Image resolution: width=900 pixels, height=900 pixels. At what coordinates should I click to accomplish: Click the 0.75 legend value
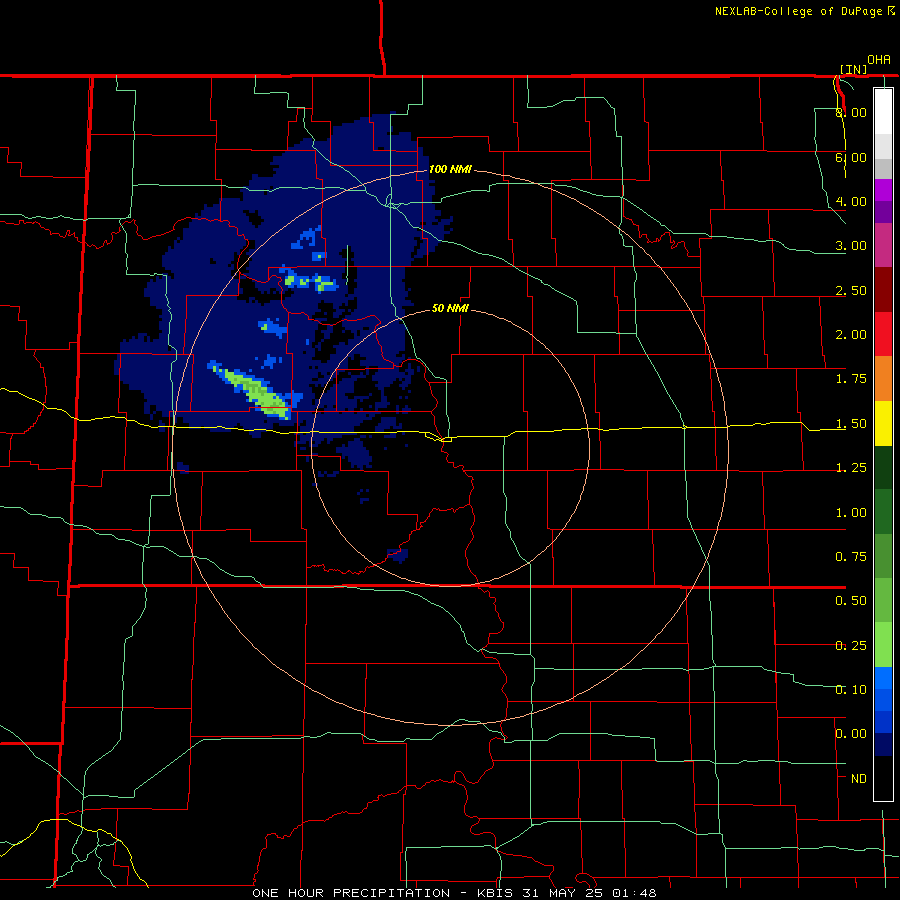(851, 557)
